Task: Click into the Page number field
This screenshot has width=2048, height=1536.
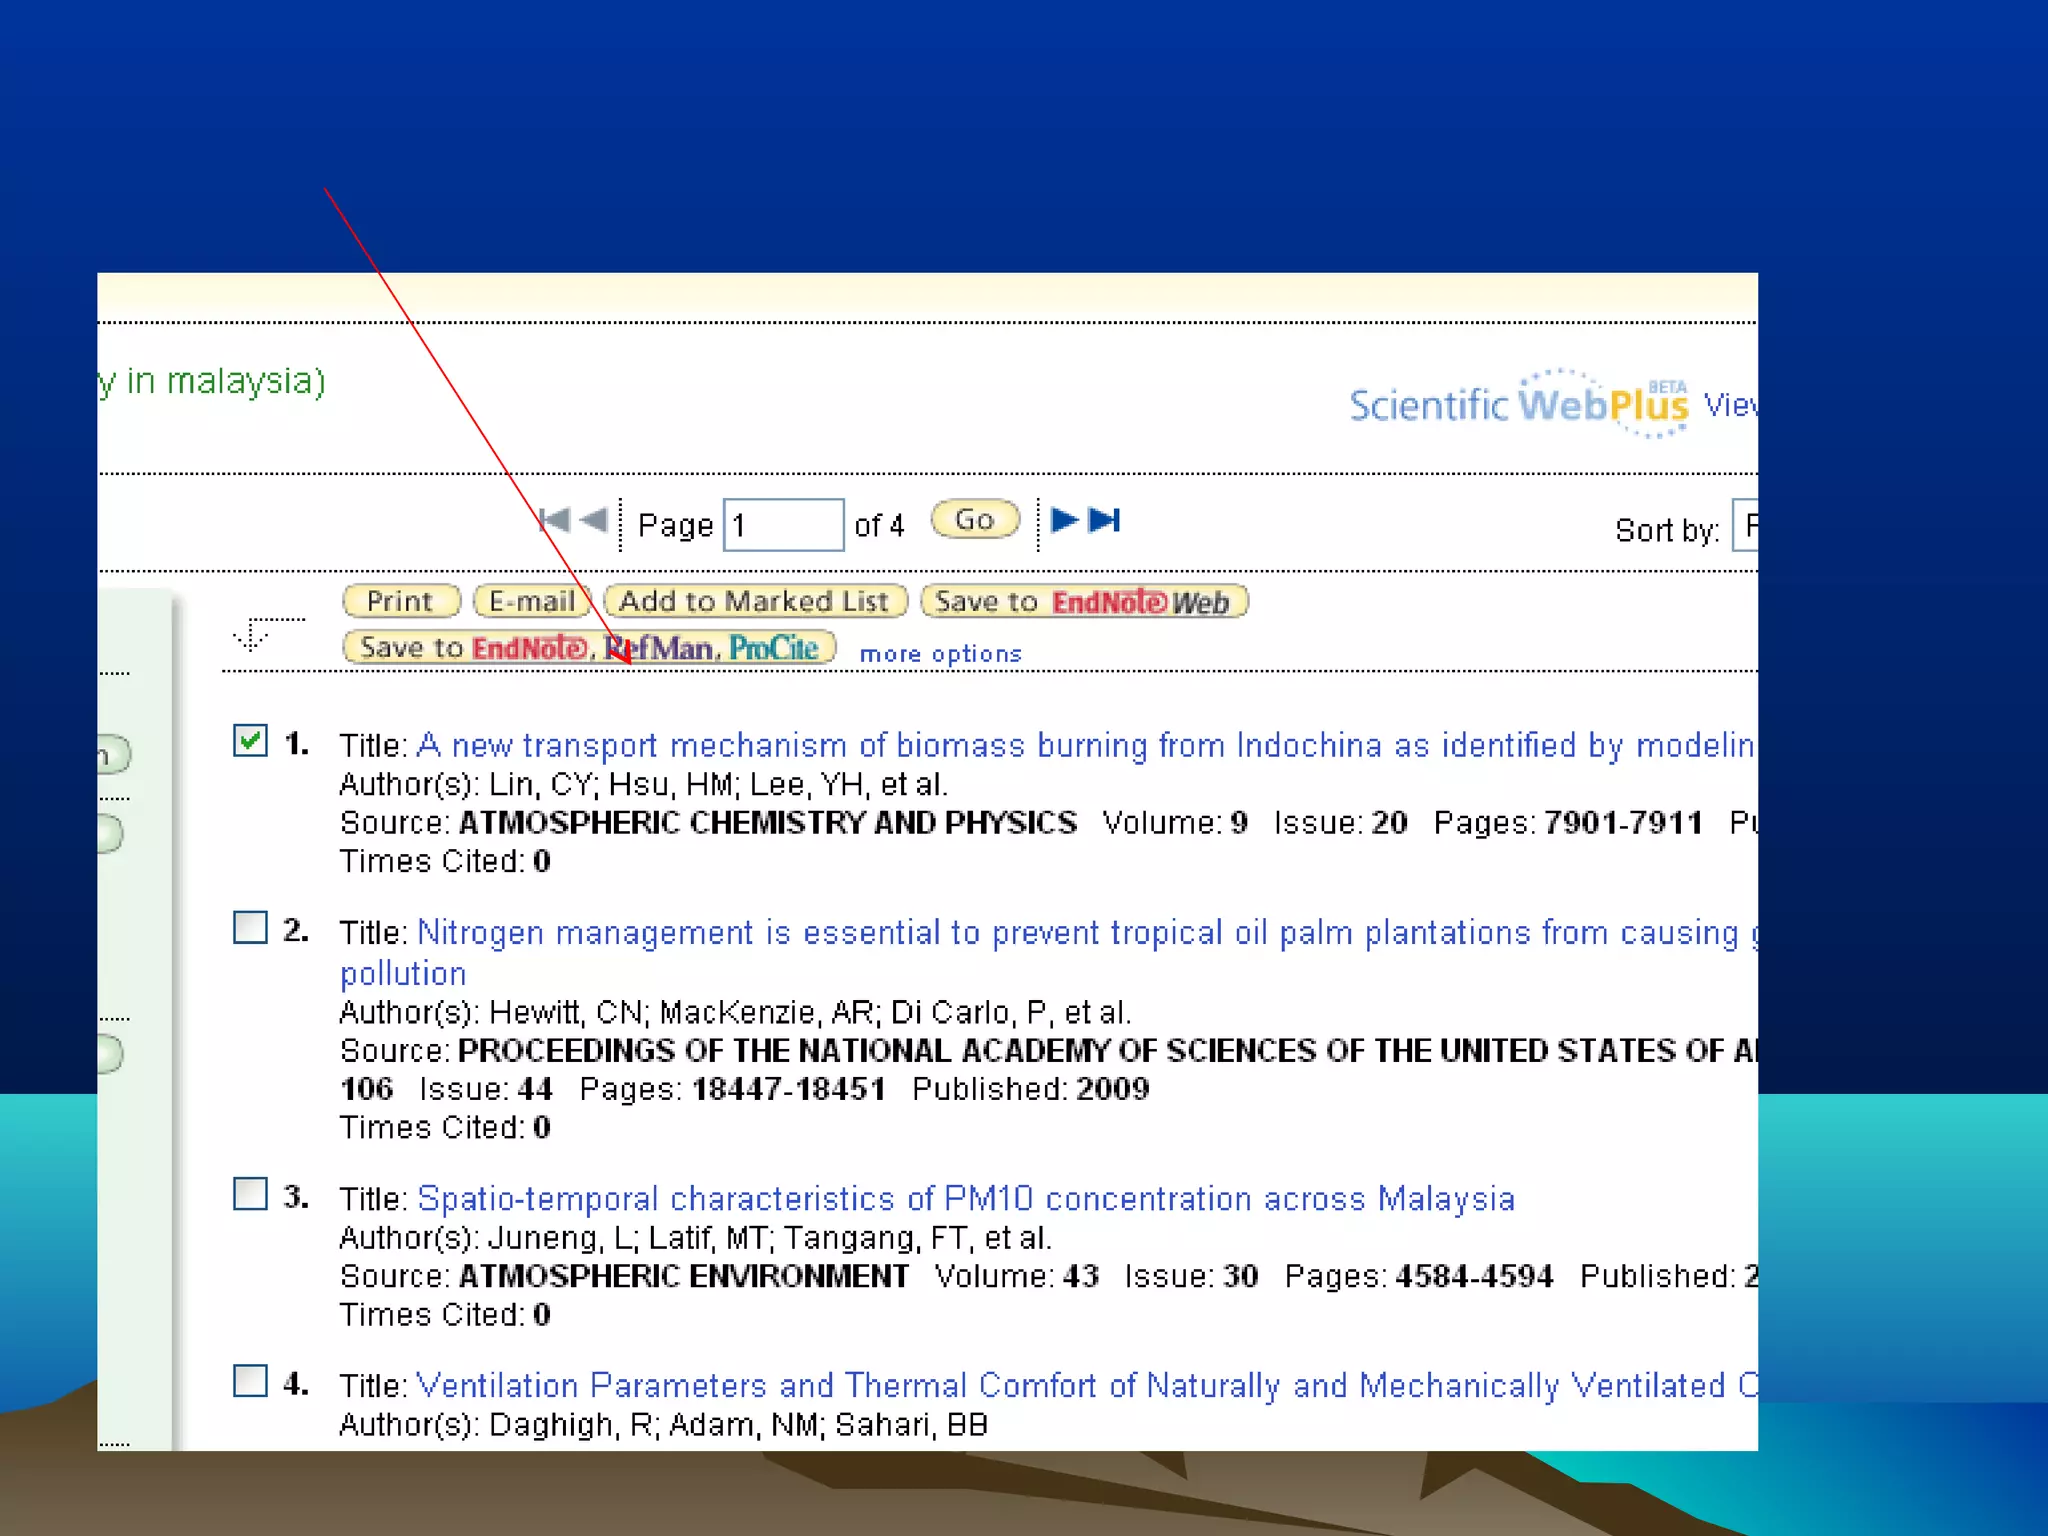Action: 783,525
